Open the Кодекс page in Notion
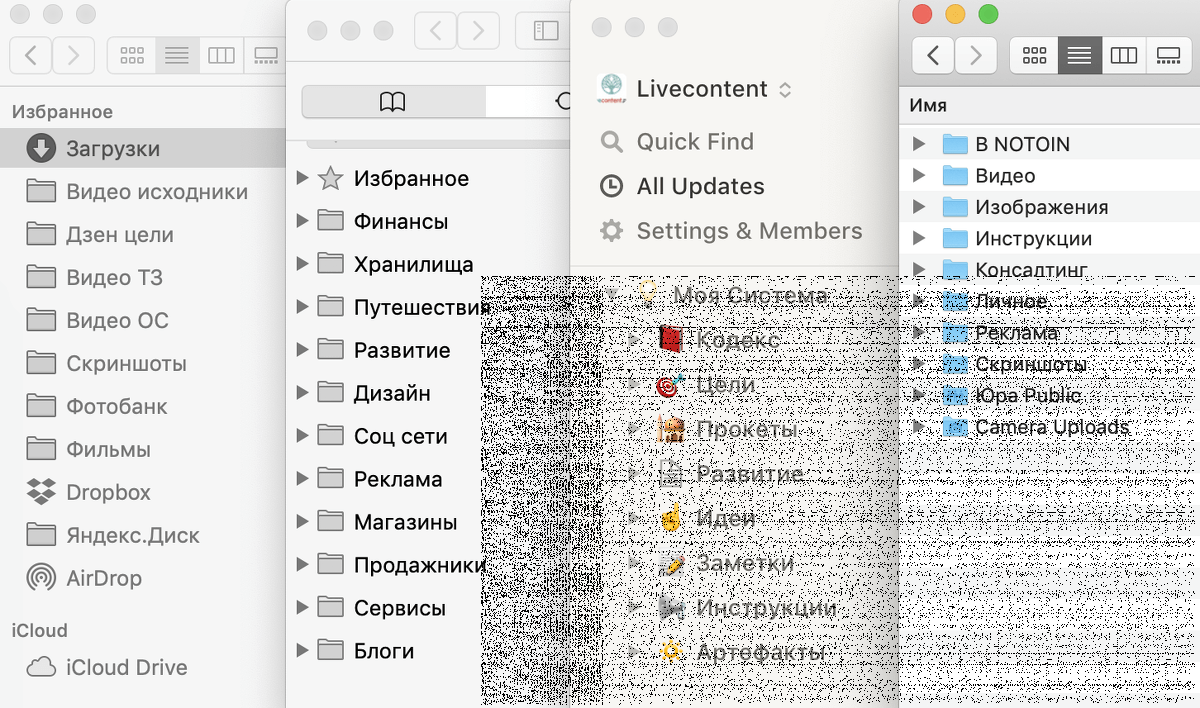Viewport: 1200px width, 708px height. pyautogui.click(x=738, y=340)
